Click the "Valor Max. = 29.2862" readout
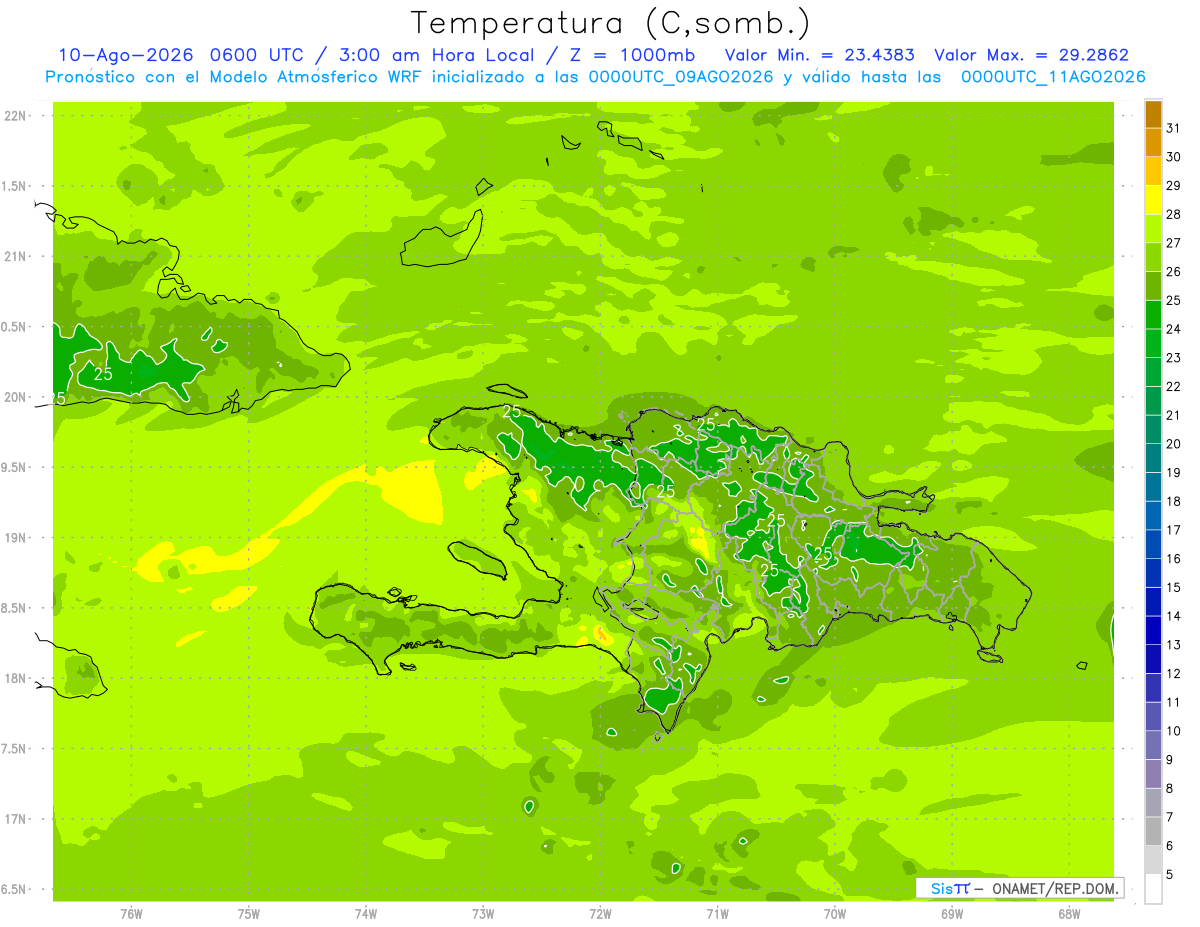Screen dimensions: 1200x927 [x=1031, y=55]
